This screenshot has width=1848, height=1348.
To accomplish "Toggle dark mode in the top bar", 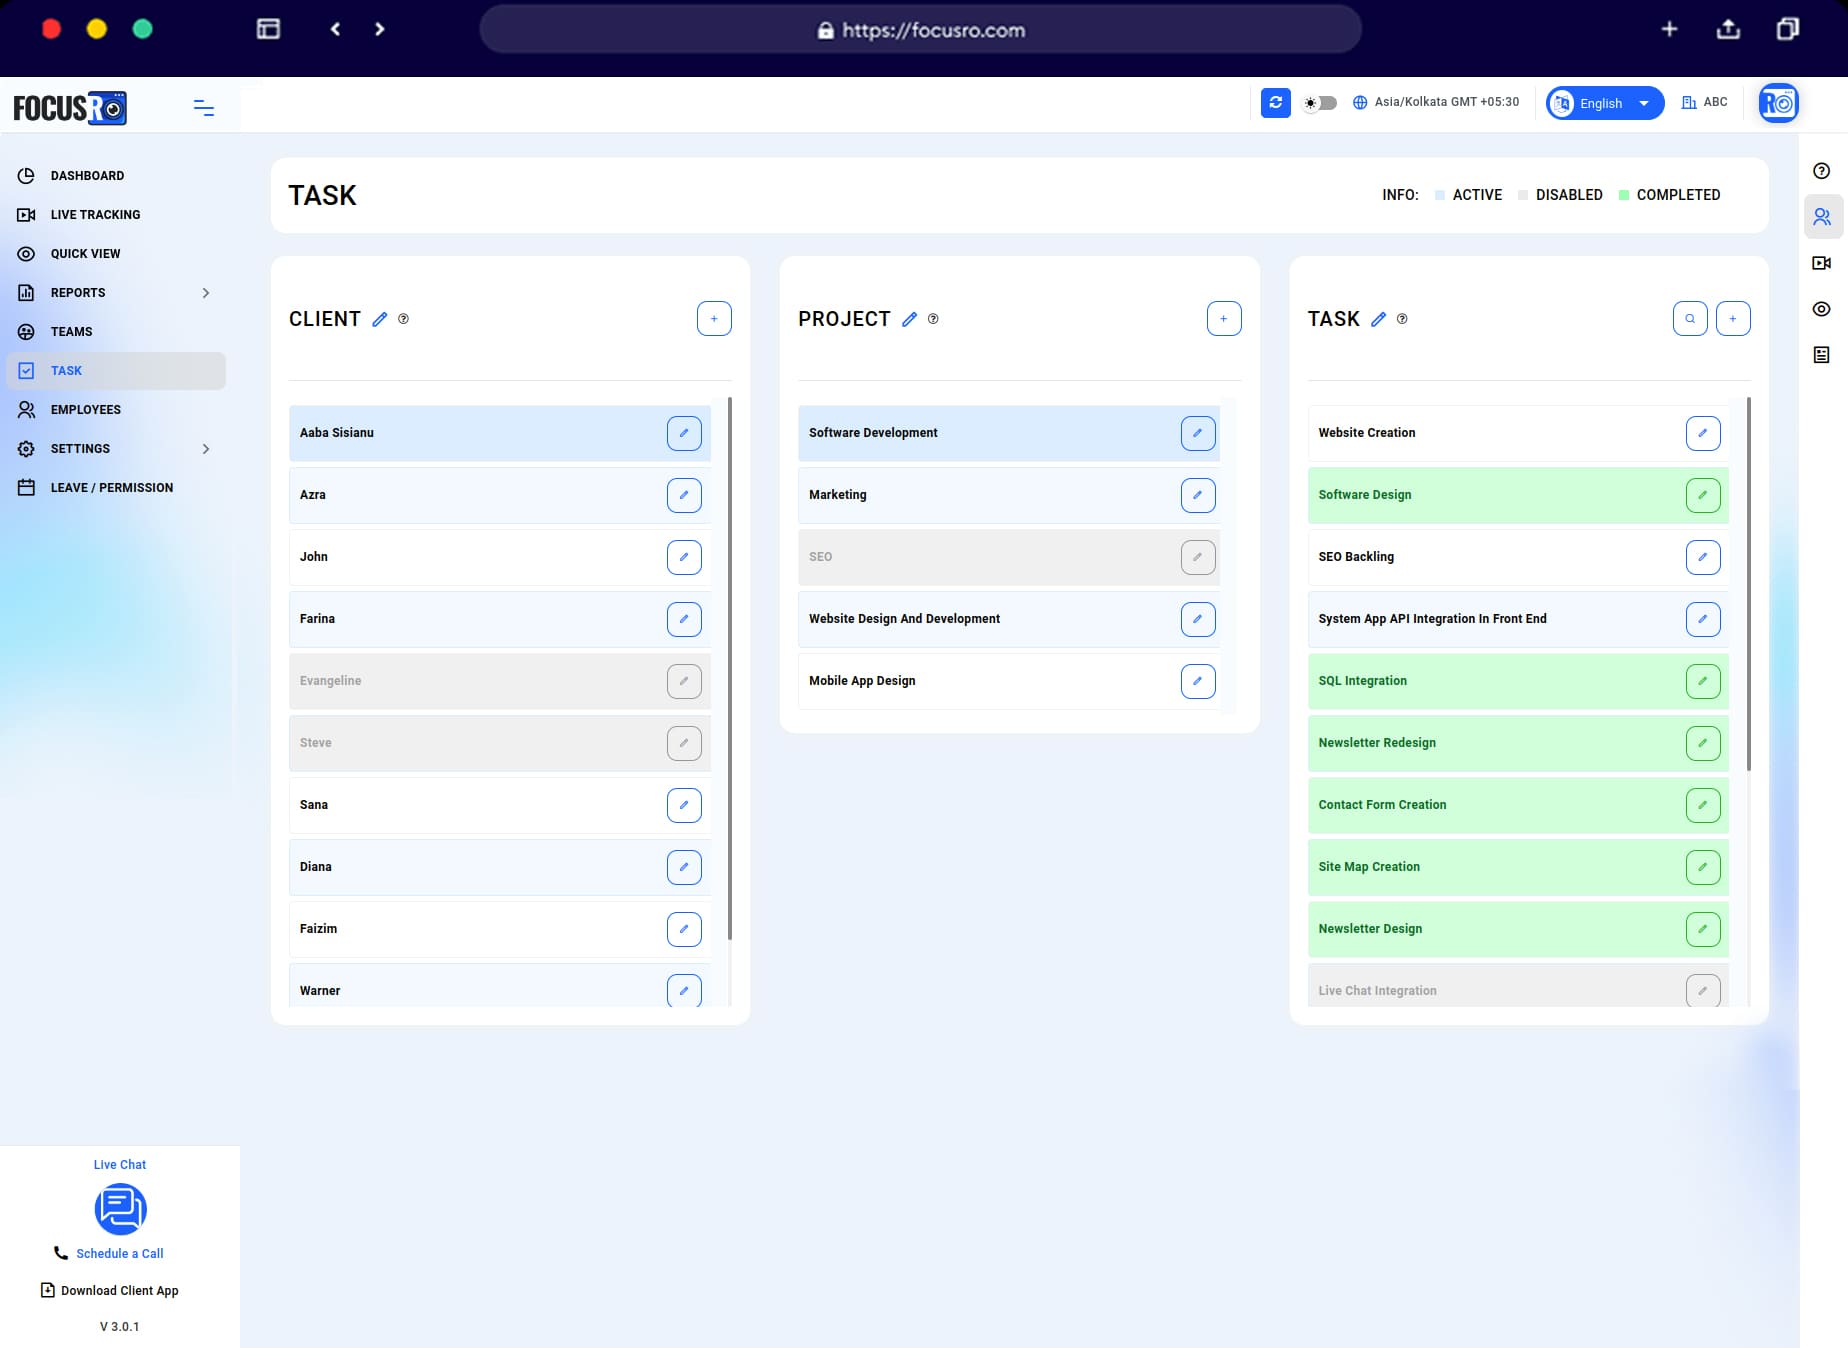I will click(x=1319, y=102).
